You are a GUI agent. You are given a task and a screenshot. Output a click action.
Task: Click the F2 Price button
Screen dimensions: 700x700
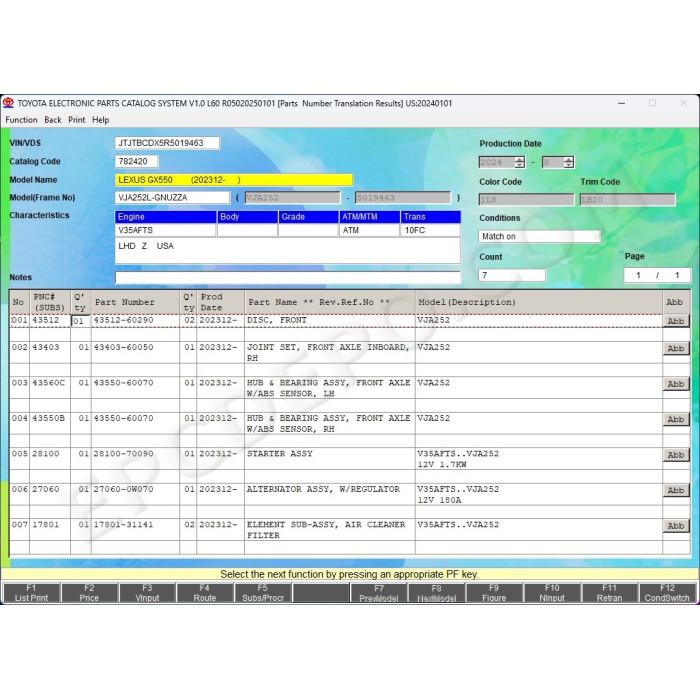[89, 593]
